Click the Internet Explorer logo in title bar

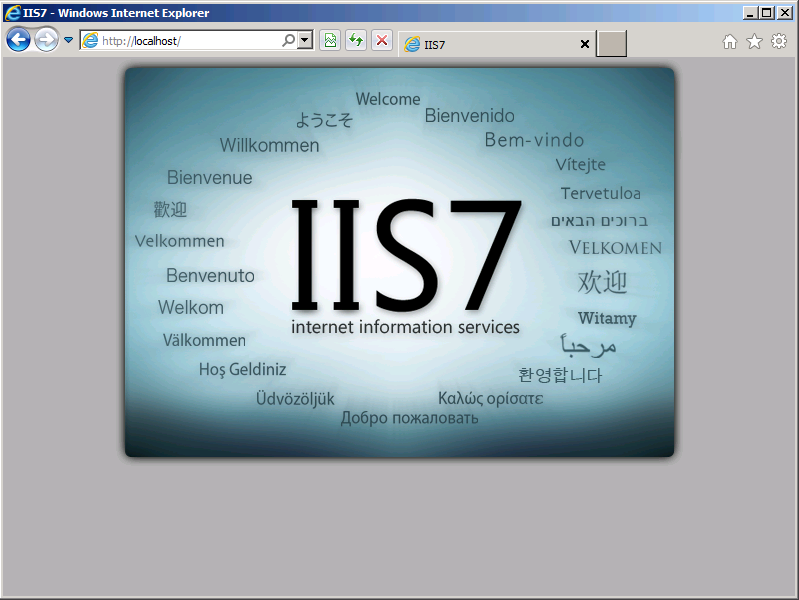click(x=12, y=13)
